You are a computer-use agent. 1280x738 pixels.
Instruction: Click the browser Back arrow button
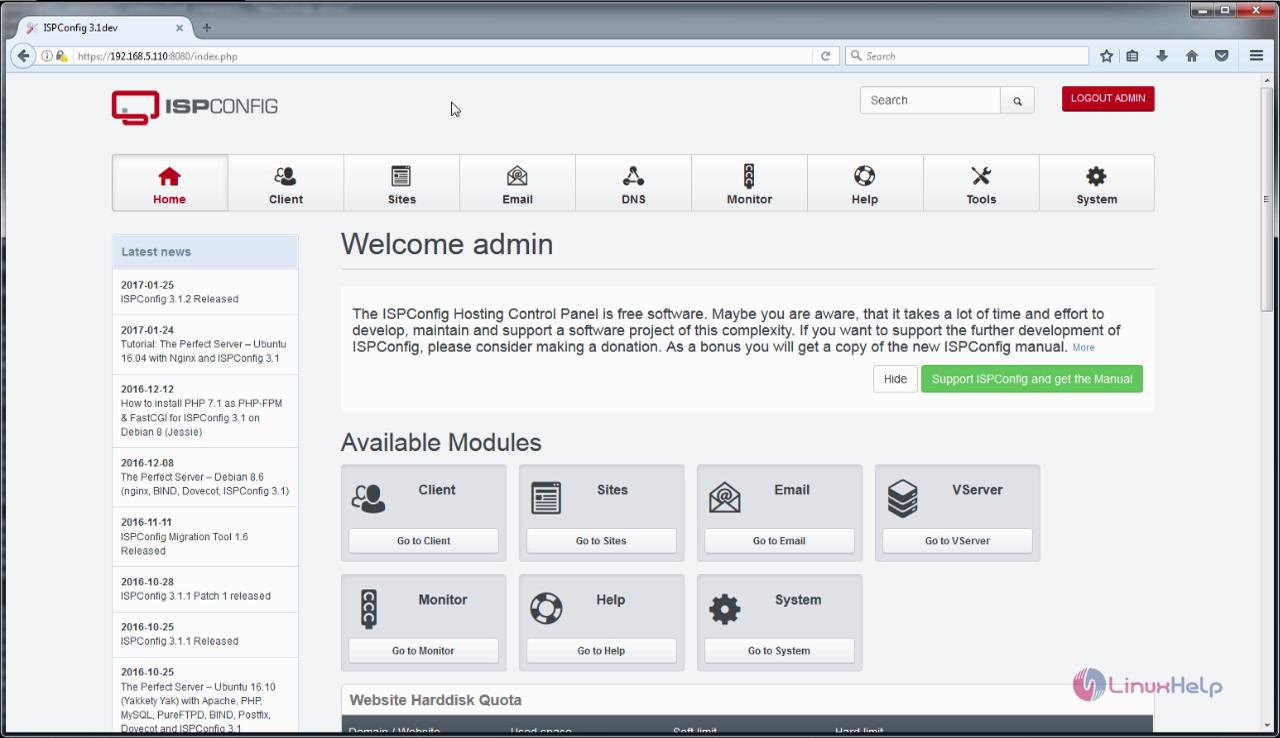point(24,56)
